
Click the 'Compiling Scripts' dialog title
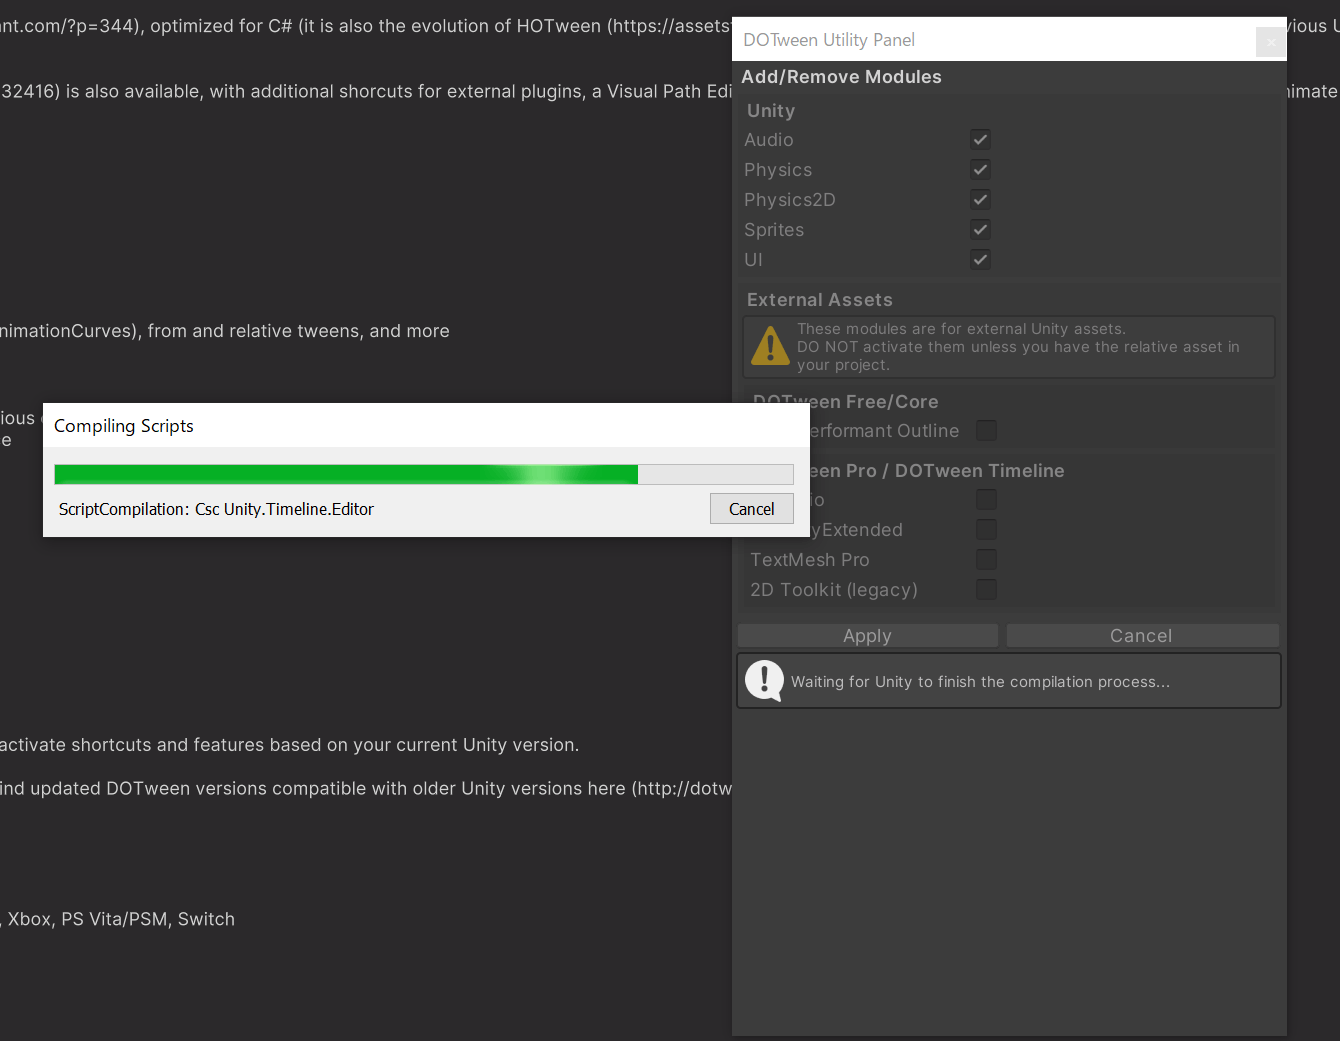coord(124,426)
